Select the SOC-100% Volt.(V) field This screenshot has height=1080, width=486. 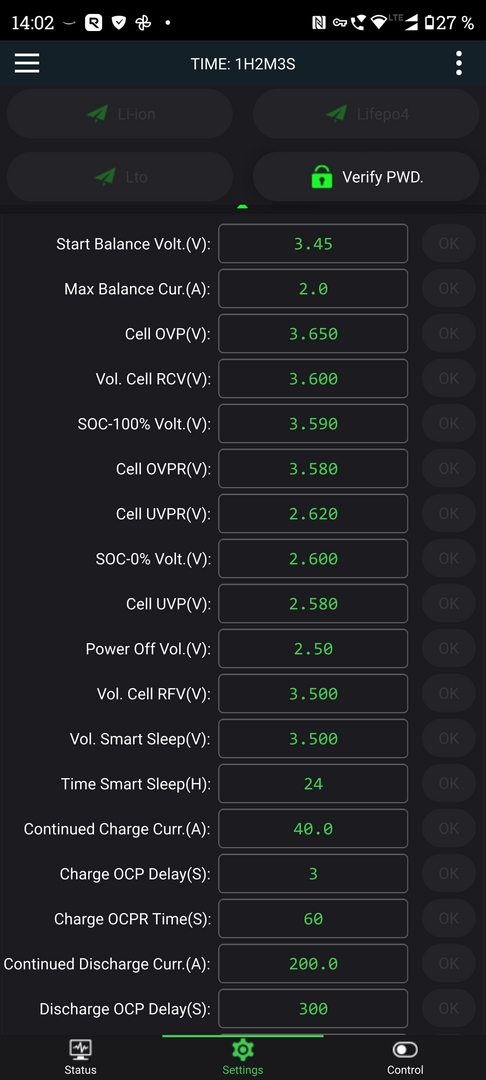tap(313, 424)
